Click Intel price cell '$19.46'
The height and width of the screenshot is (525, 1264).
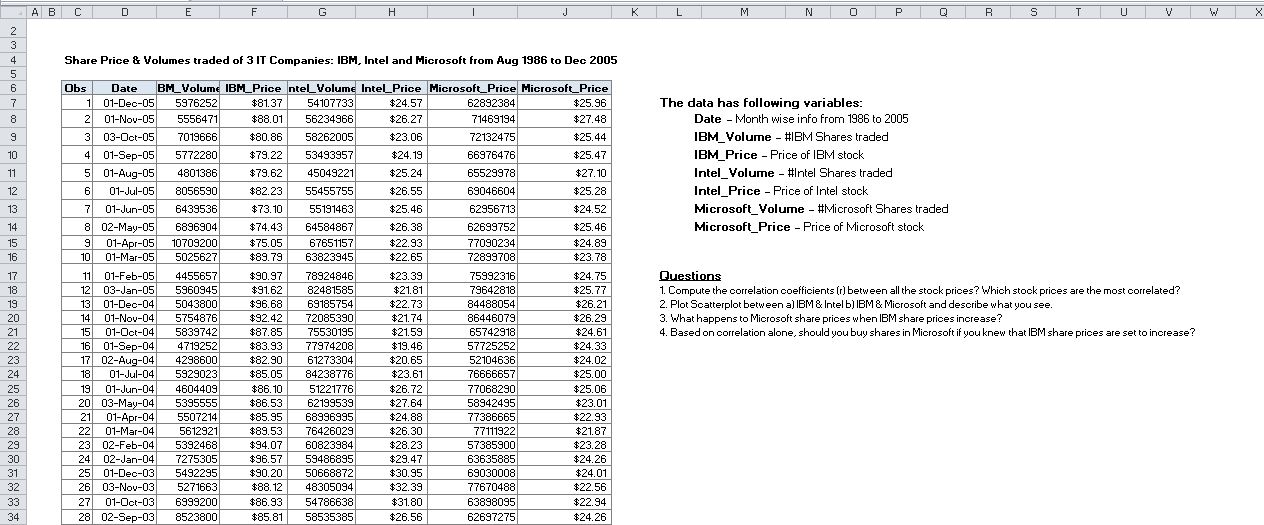click(x=391, y=346)
